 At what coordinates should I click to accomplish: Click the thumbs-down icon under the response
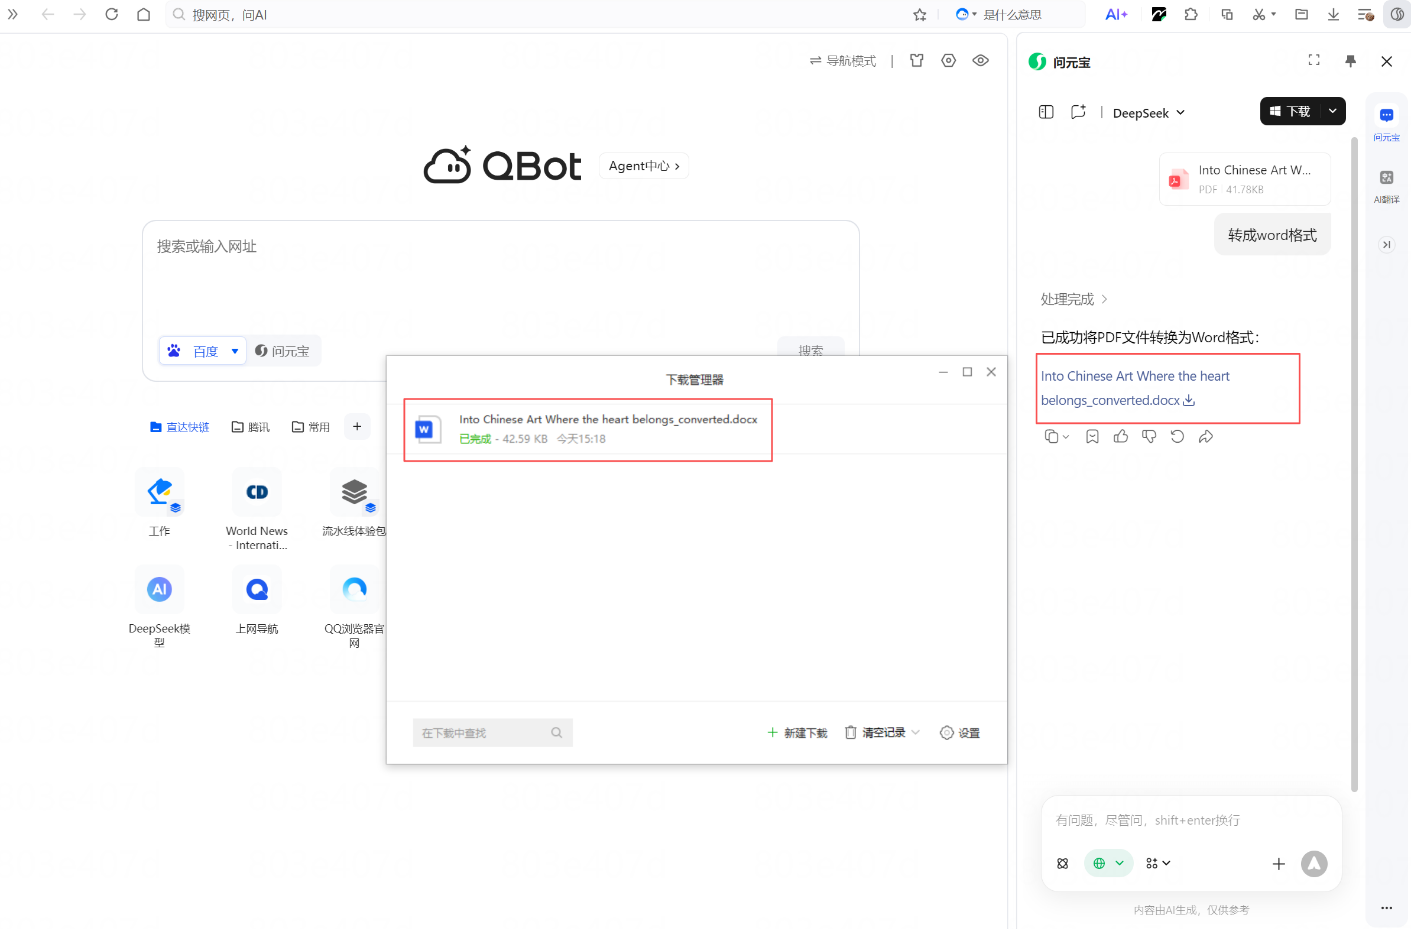coord(1149,437)
